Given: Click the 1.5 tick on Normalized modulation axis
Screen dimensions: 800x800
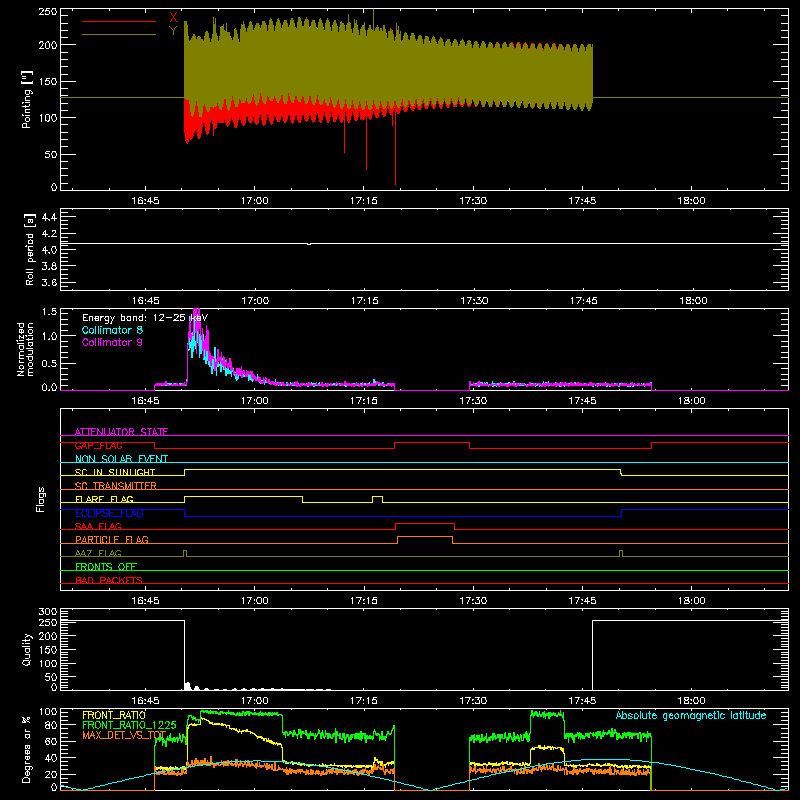Looking at the screenshot, I should pyautogui.click(x=49, y=312).
